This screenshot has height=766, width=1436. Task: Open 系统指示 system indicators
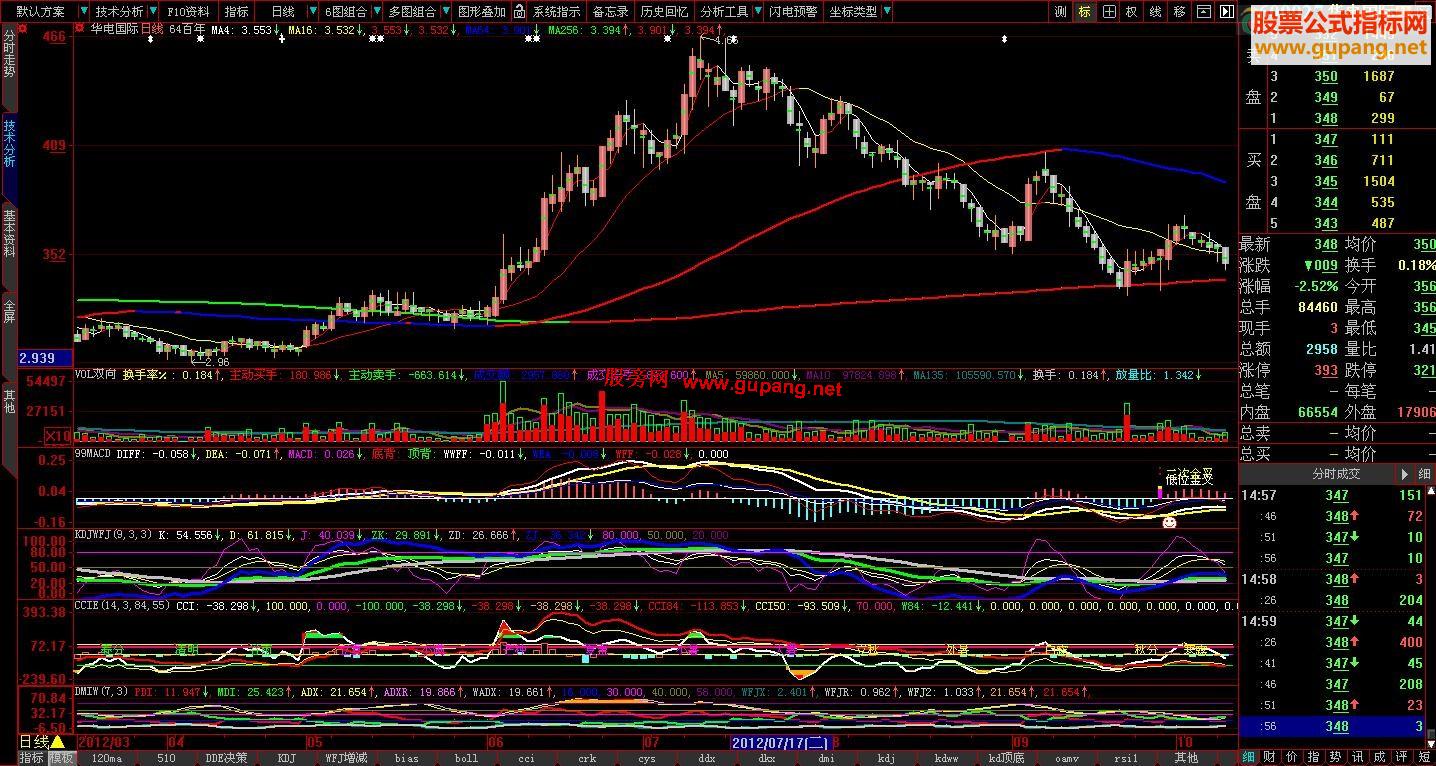[x=556, y=12]
